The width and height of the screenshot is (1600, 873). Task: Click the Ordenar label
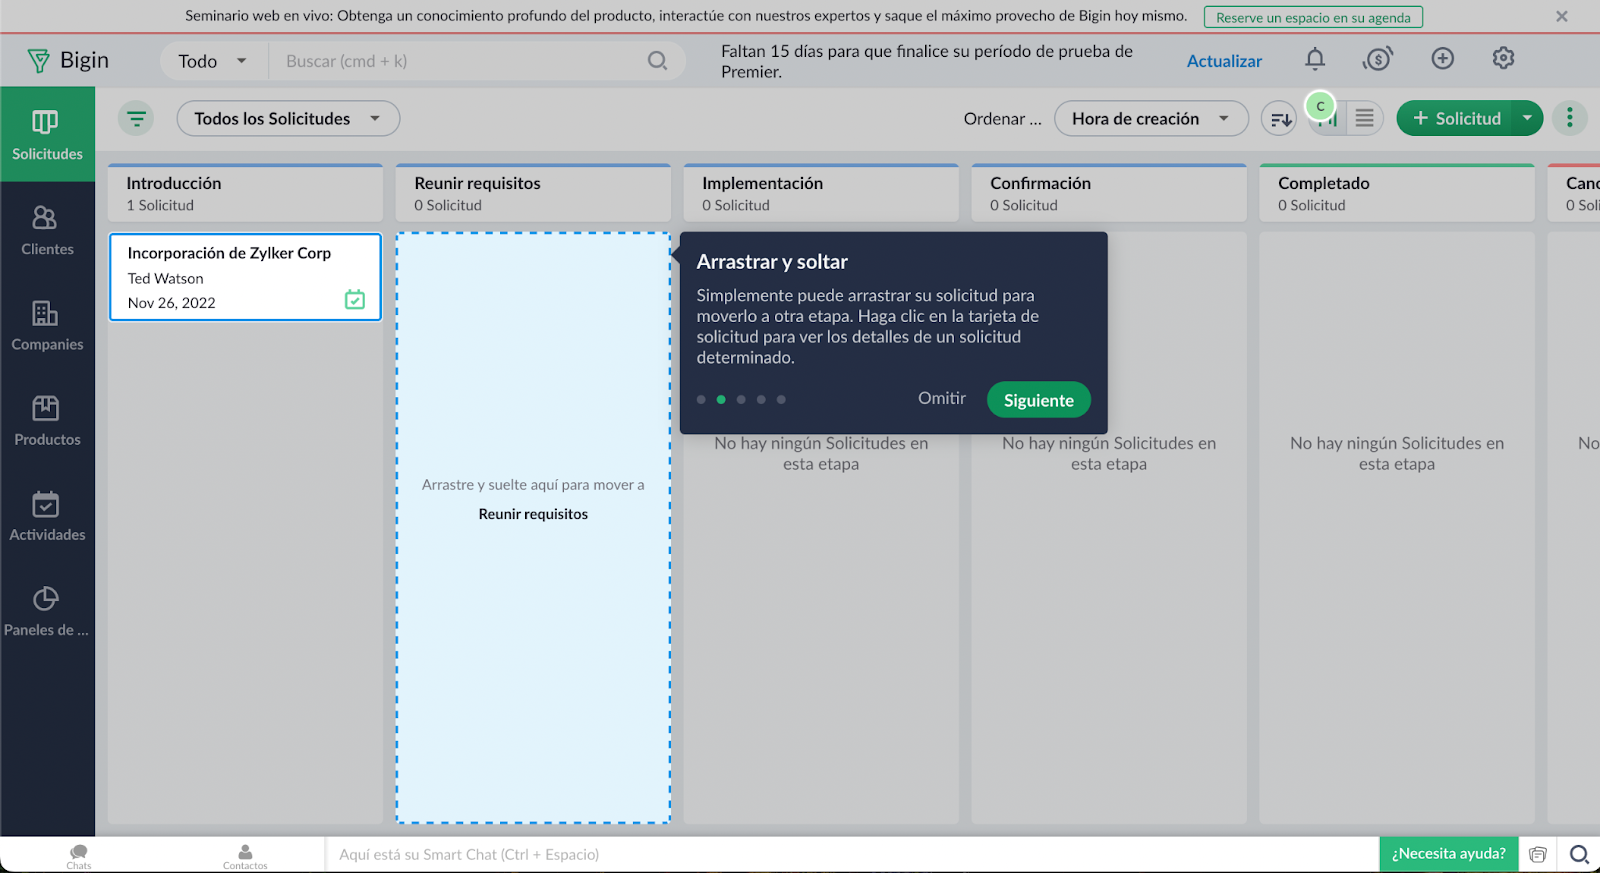pyautogui.click(x=1002, y=119)
